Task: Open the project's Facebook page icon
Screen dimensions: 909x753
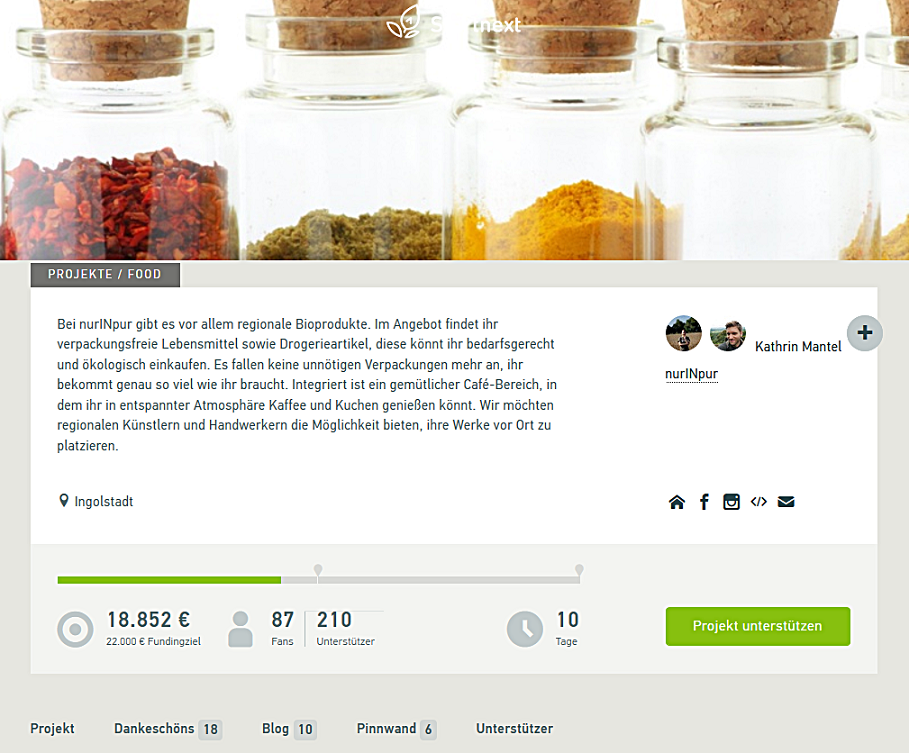Action: pos(704,502)
